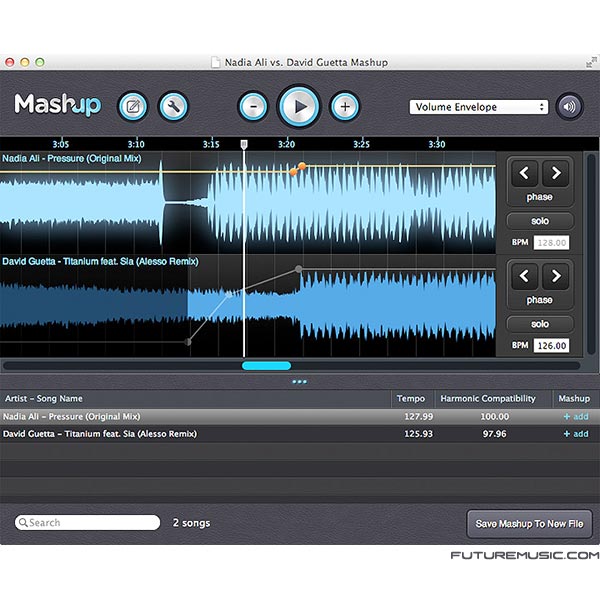Click the 3:30 mark on the timeline
The width and height of the screenshot is (600, 600).
[437, 144]
